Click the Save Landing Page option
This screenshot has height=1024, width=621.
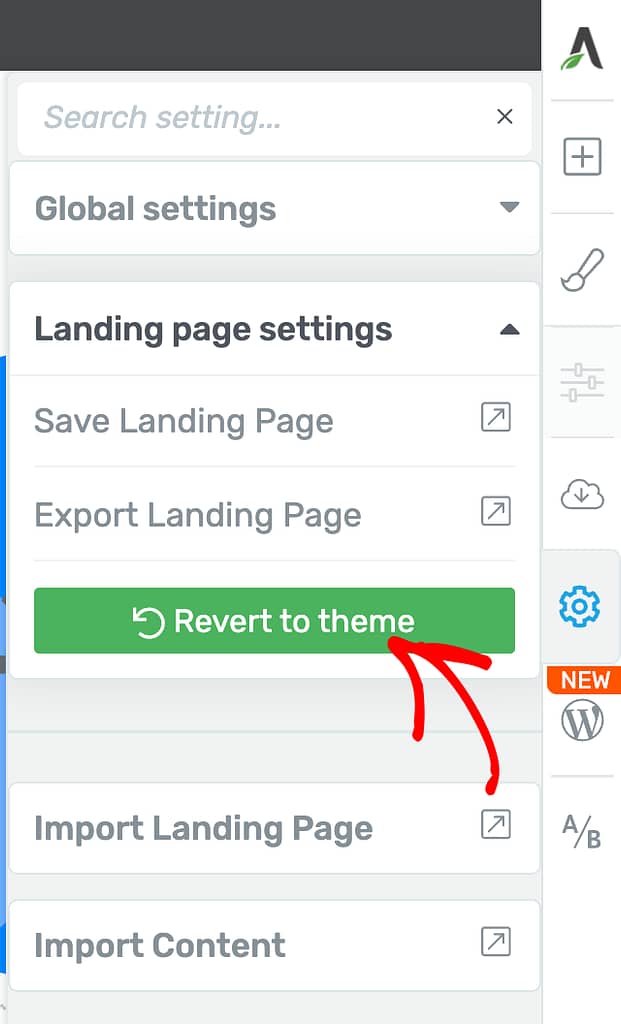[x=274, y=421]
